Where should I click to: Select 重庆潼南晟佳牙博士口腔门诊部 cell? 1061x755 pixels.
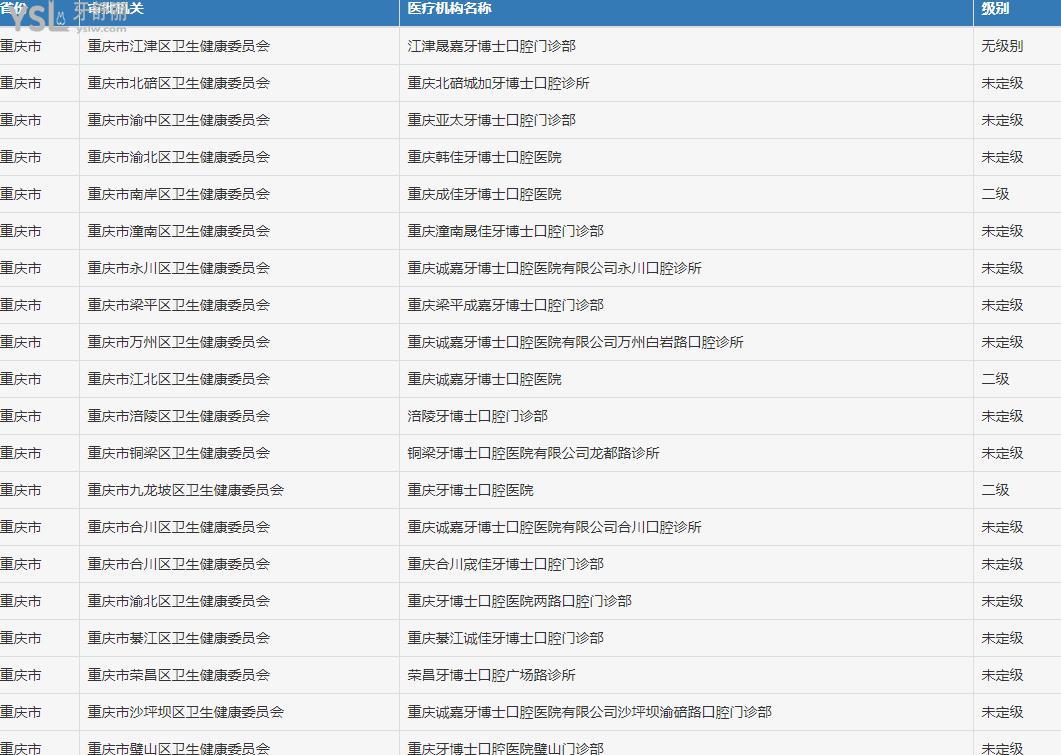click(x=505, y=231)
